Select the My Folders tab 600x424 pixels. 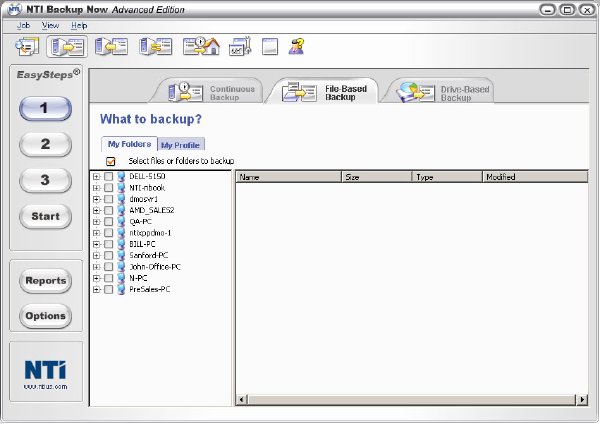coord(129,144)
